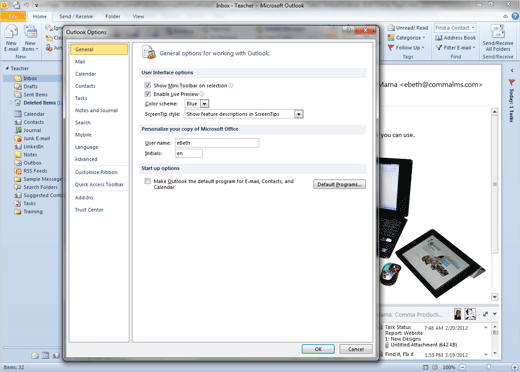Open the LinkedIn folder
Screen dimensions: 520x372
33,147
